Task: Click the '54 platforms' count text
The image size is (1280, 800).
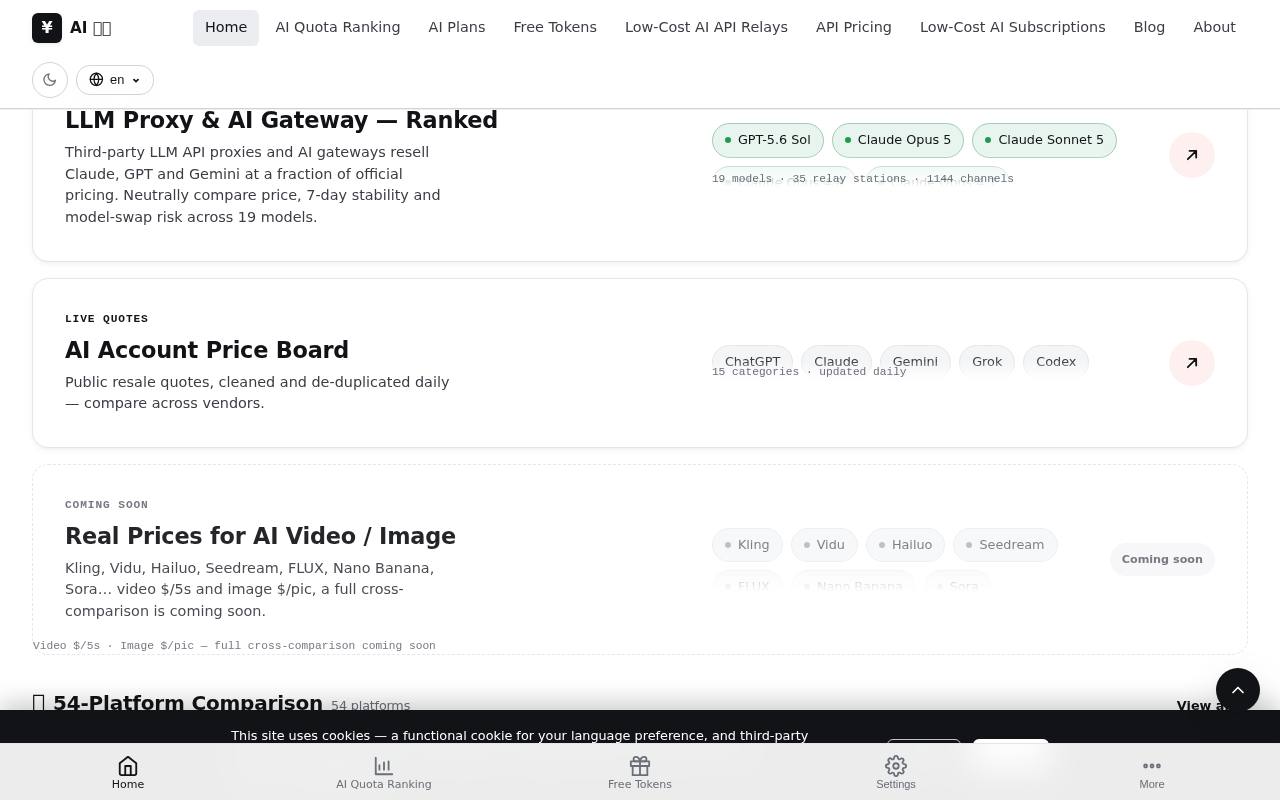Action: pyautogui.click(x=370, y=706)
